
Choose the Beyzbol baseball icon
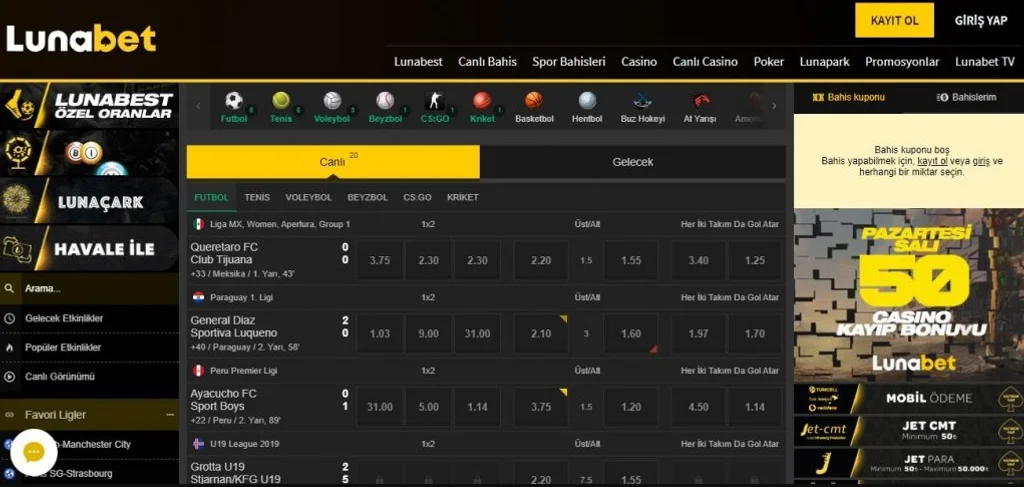385,101
